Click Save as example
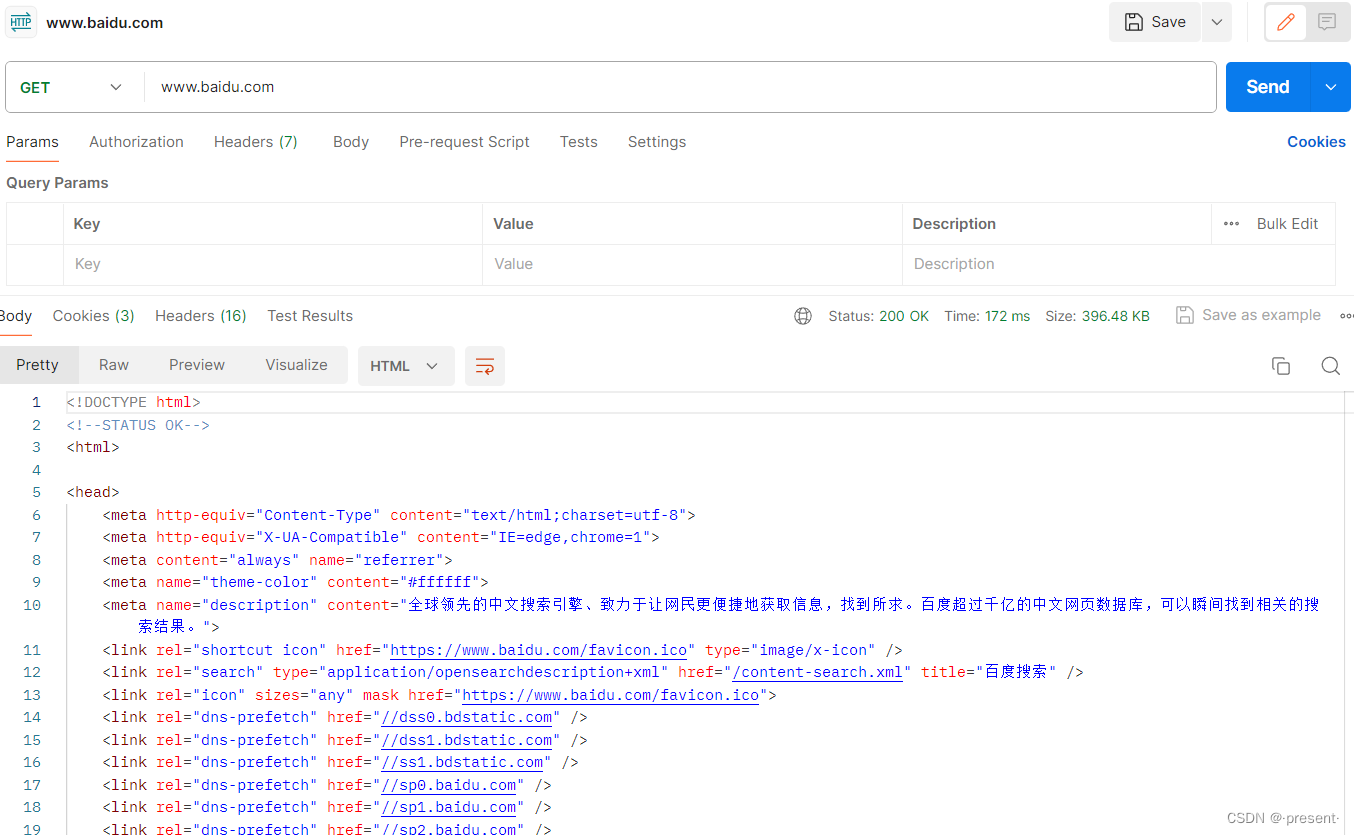This screenshot has width=1354, height=835. coord(1248,315)
